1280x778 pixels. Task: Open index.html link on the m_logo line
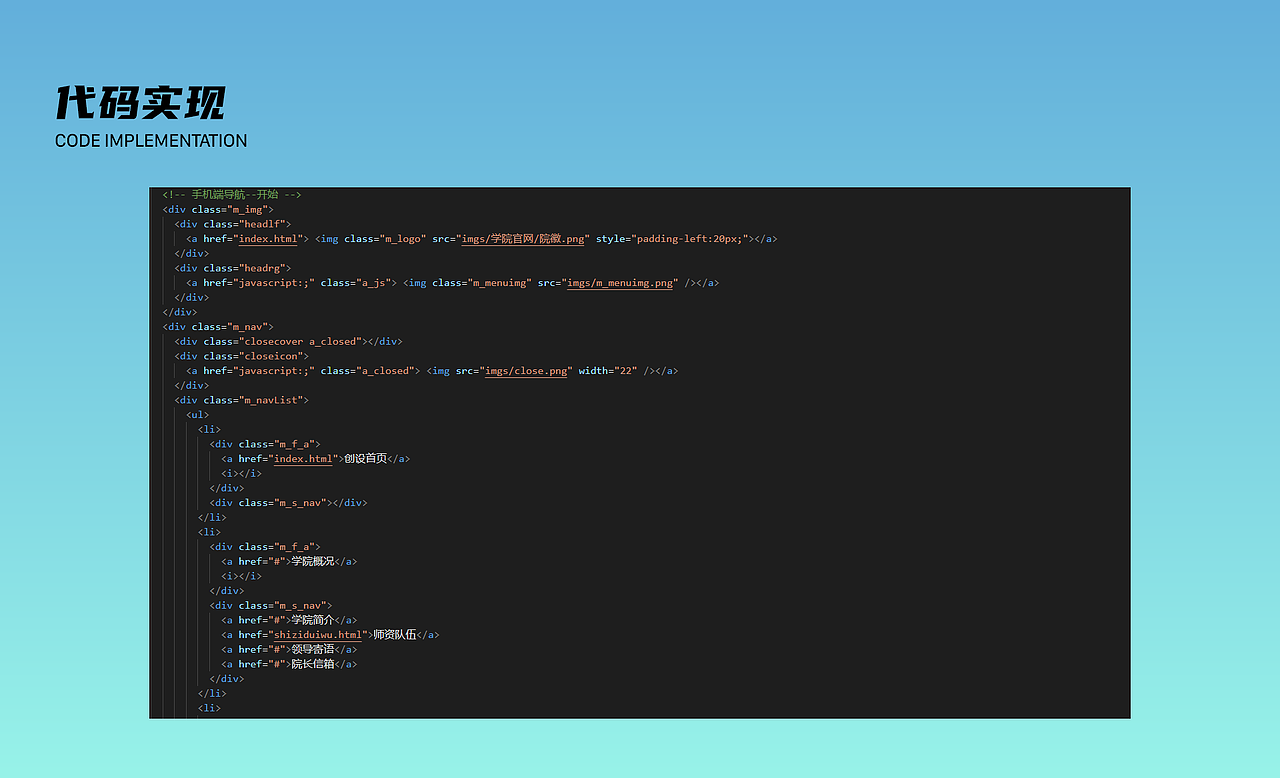point(268,239)
